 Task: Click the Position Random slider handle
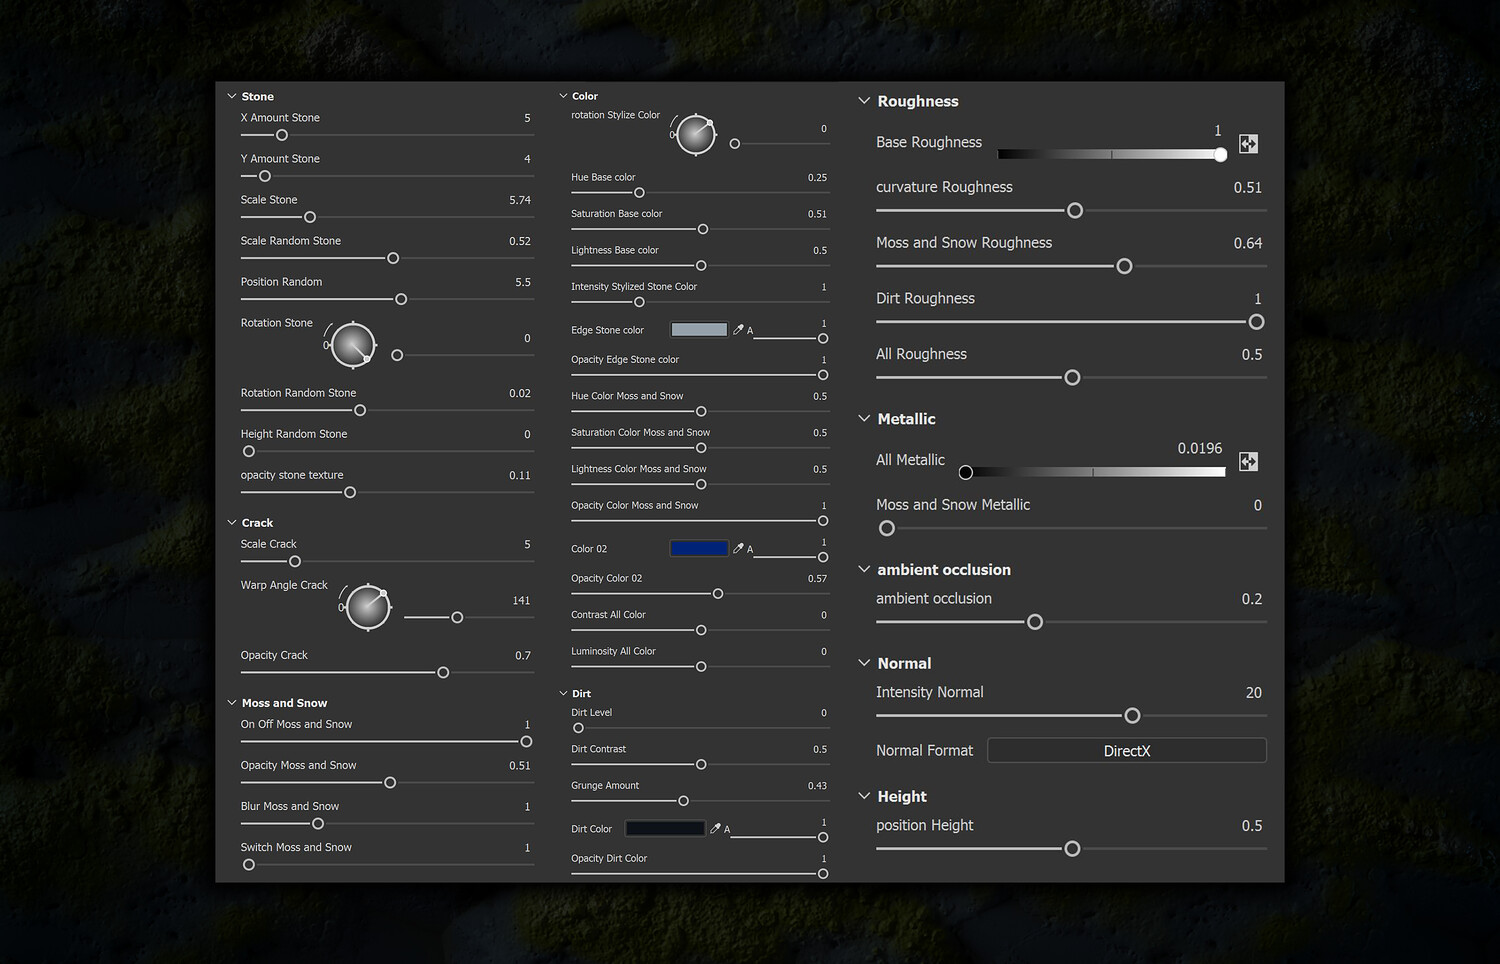click(401, 299)
